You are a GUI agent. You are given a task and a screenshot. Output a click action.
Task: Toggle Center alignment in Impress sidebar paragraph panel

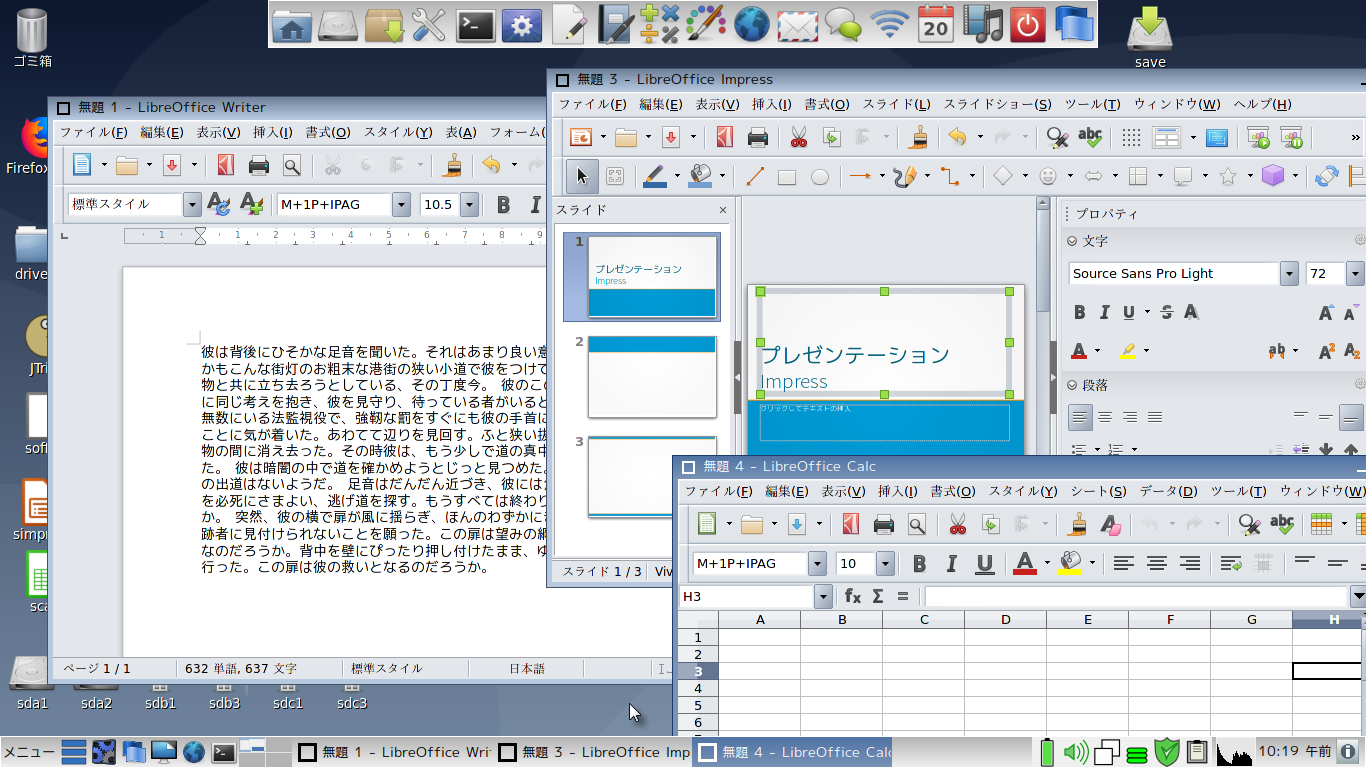[1105, 416]
